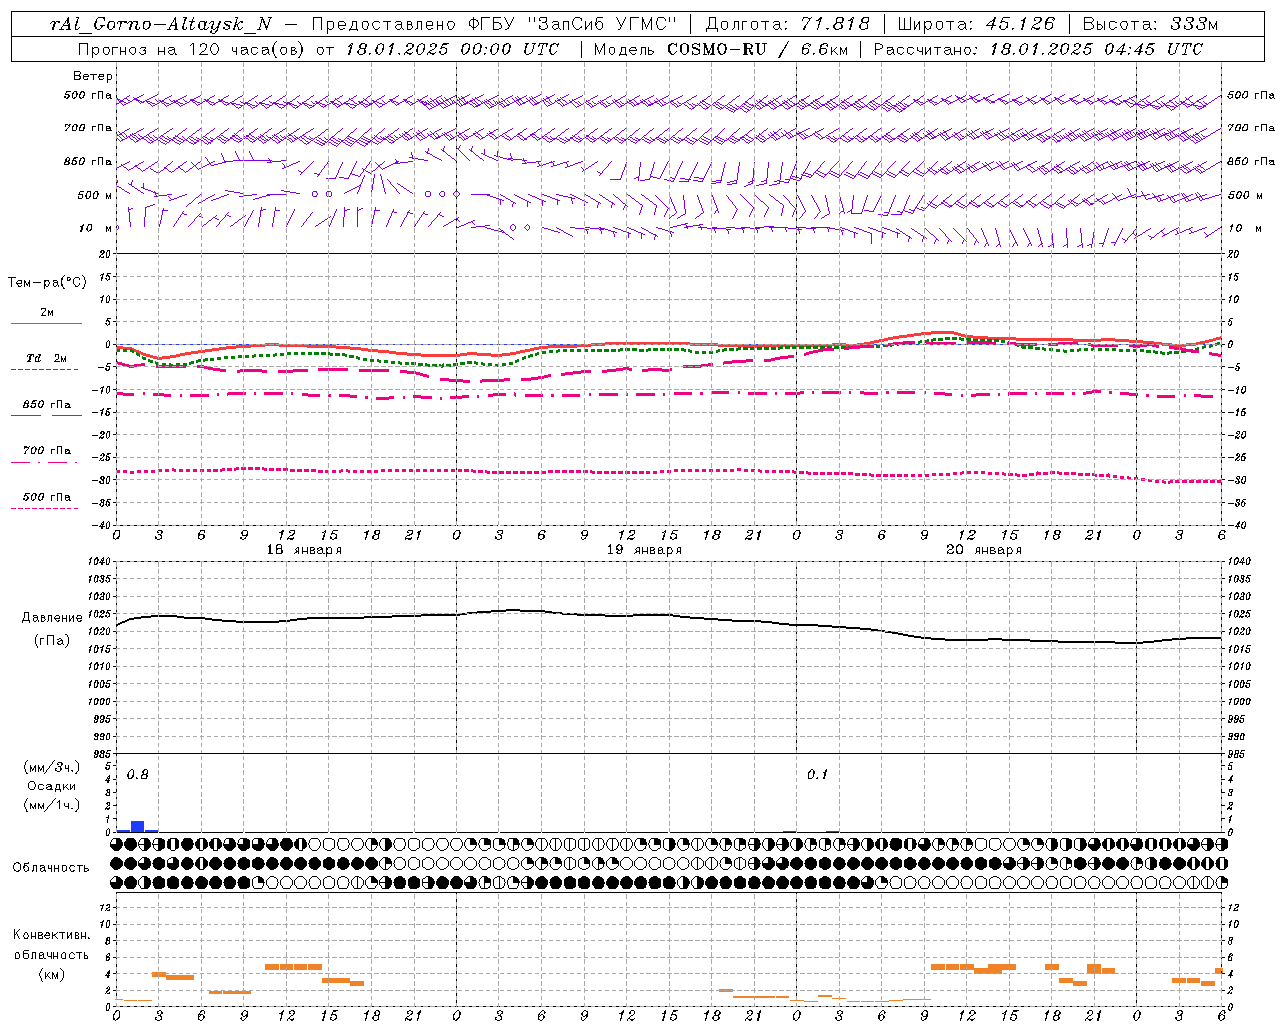Click the '0.1' precipitation total value
This screenshot has width=1280, height=1024.
click(x=817, y=775)
